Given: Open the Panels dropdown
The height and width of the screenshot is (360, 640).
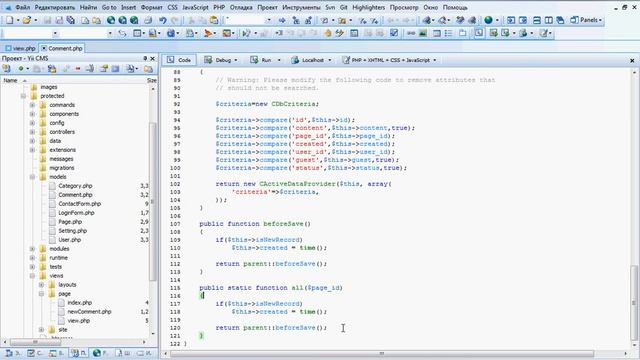Looking at the screenshot, I should [x=586, y=20].
